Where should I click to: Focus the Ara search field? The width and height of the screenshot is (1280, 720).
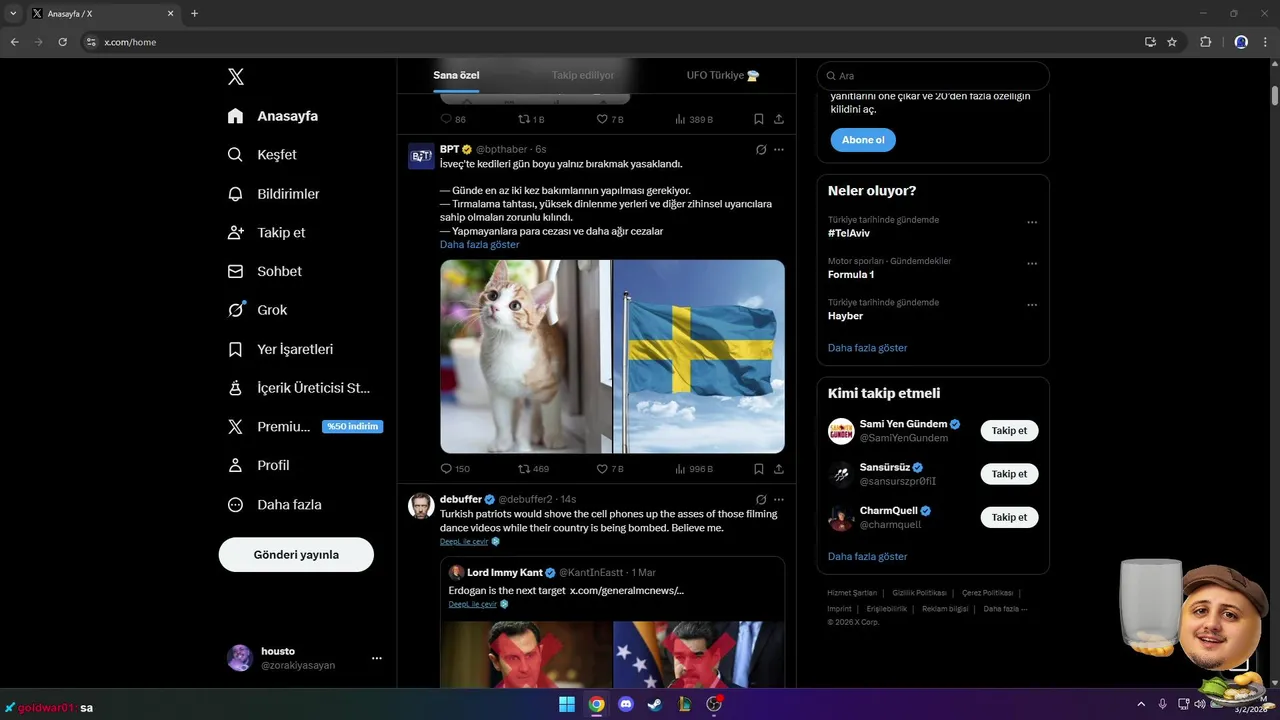point(933,76)
